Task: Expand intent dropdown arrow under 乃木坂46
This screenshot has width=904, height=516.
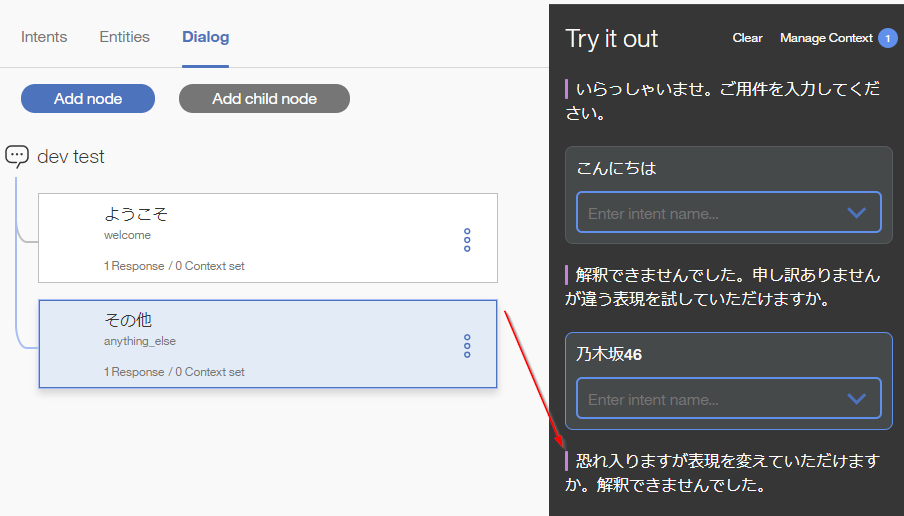Action: 857,399
